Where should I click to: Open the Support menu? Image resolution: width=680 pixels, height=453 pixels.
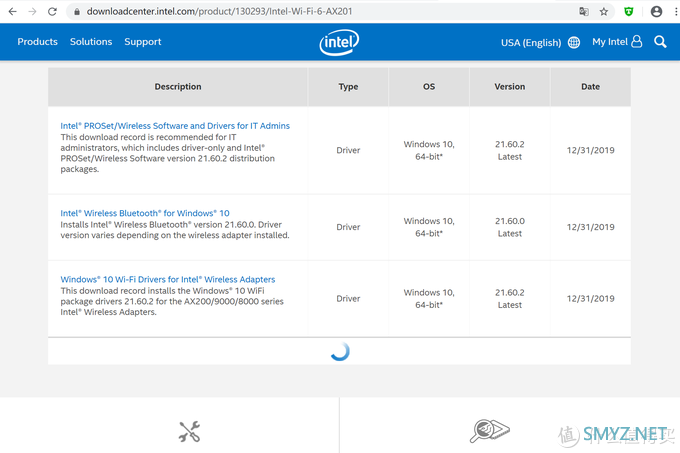[x=143, y=42]
